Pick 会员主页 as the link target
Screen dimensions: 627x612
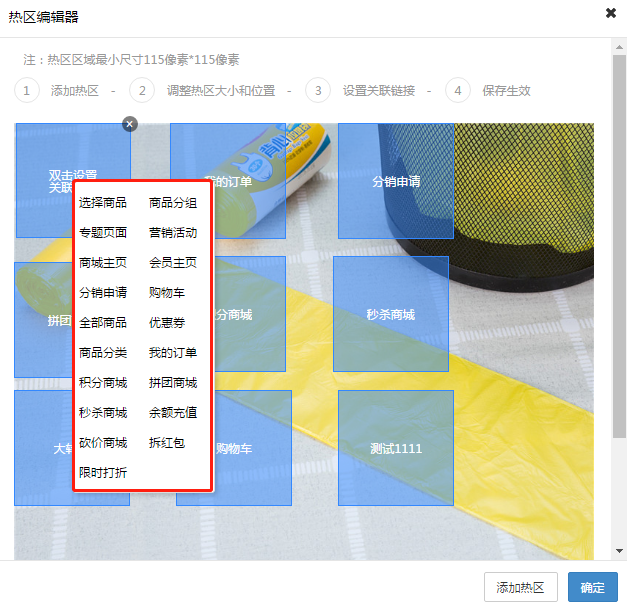[173, 263]
